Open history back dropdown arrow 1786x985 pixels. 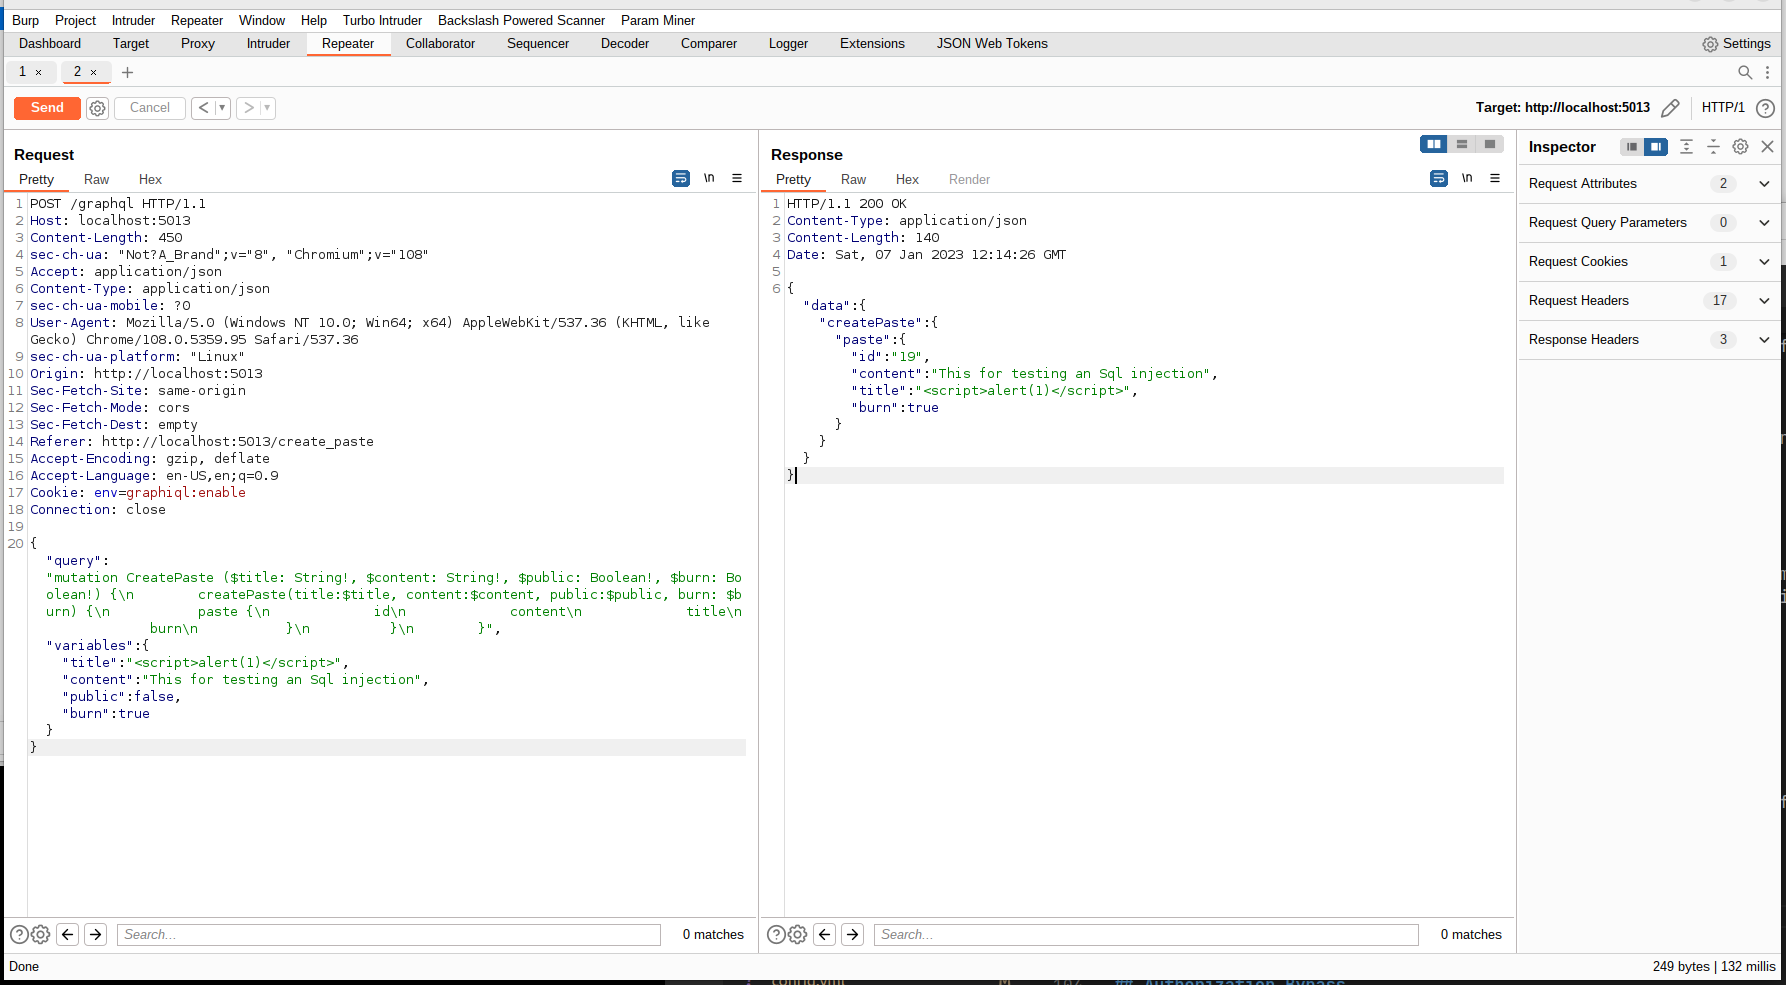pyautogui.click(x=222, y=108)
